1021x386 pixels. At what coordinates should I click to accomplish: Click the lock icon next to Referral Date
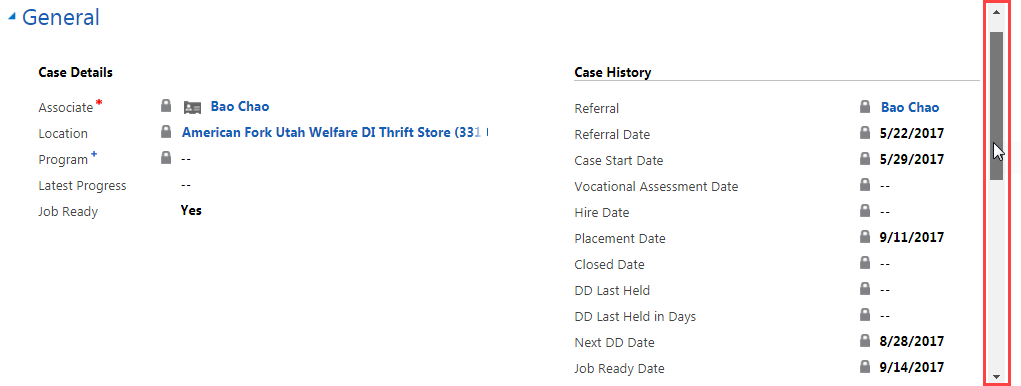coord(865,133)
